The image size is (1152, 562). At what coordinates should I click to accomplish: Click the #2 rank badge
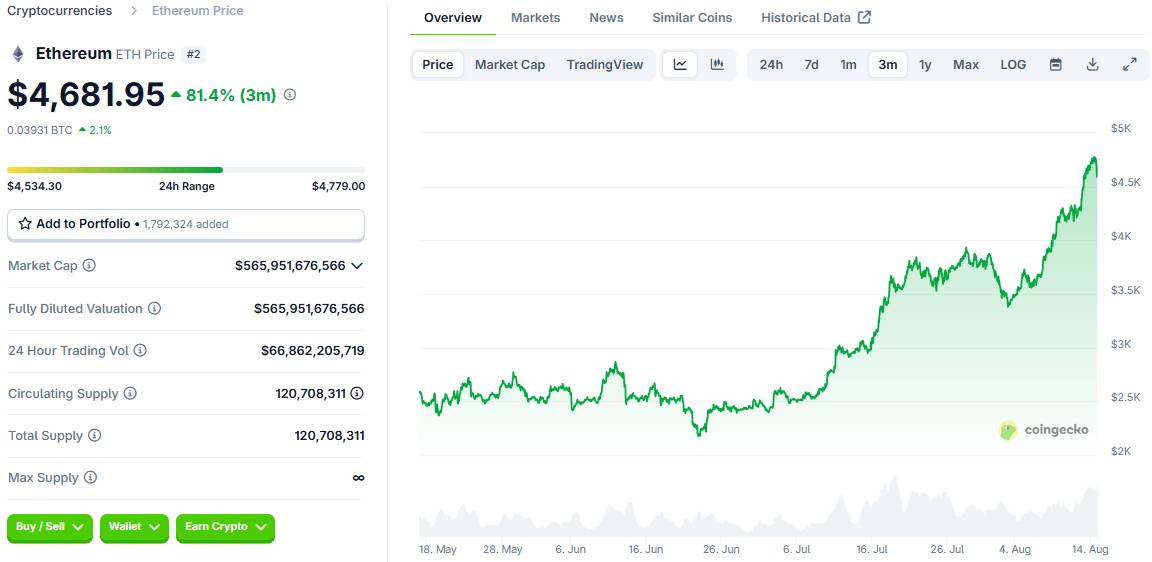tap(193, 54)
